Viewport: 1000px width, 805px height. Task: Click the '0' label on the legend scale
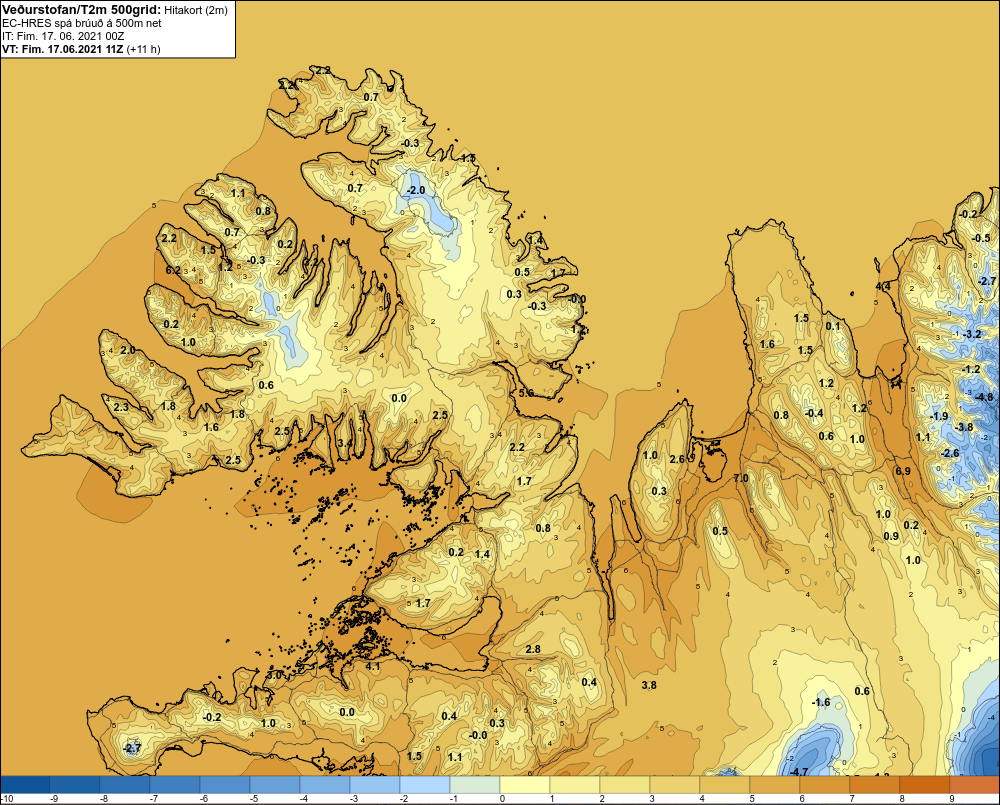pyautogui.click(x=503, y=798)
